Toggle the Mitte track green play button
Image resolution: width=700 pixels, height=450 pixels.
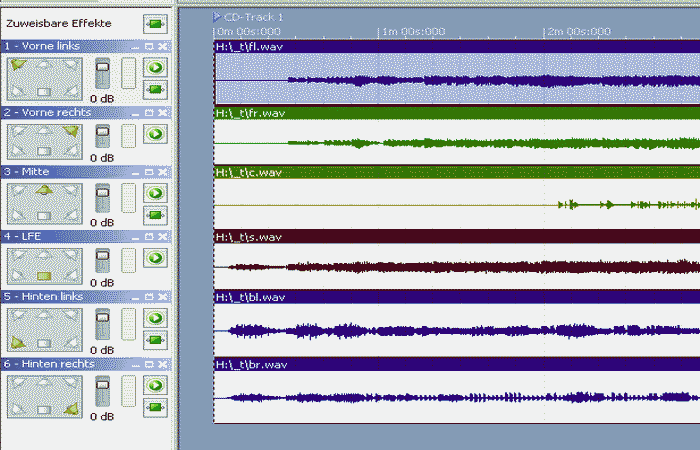click(x=155, y=193)
